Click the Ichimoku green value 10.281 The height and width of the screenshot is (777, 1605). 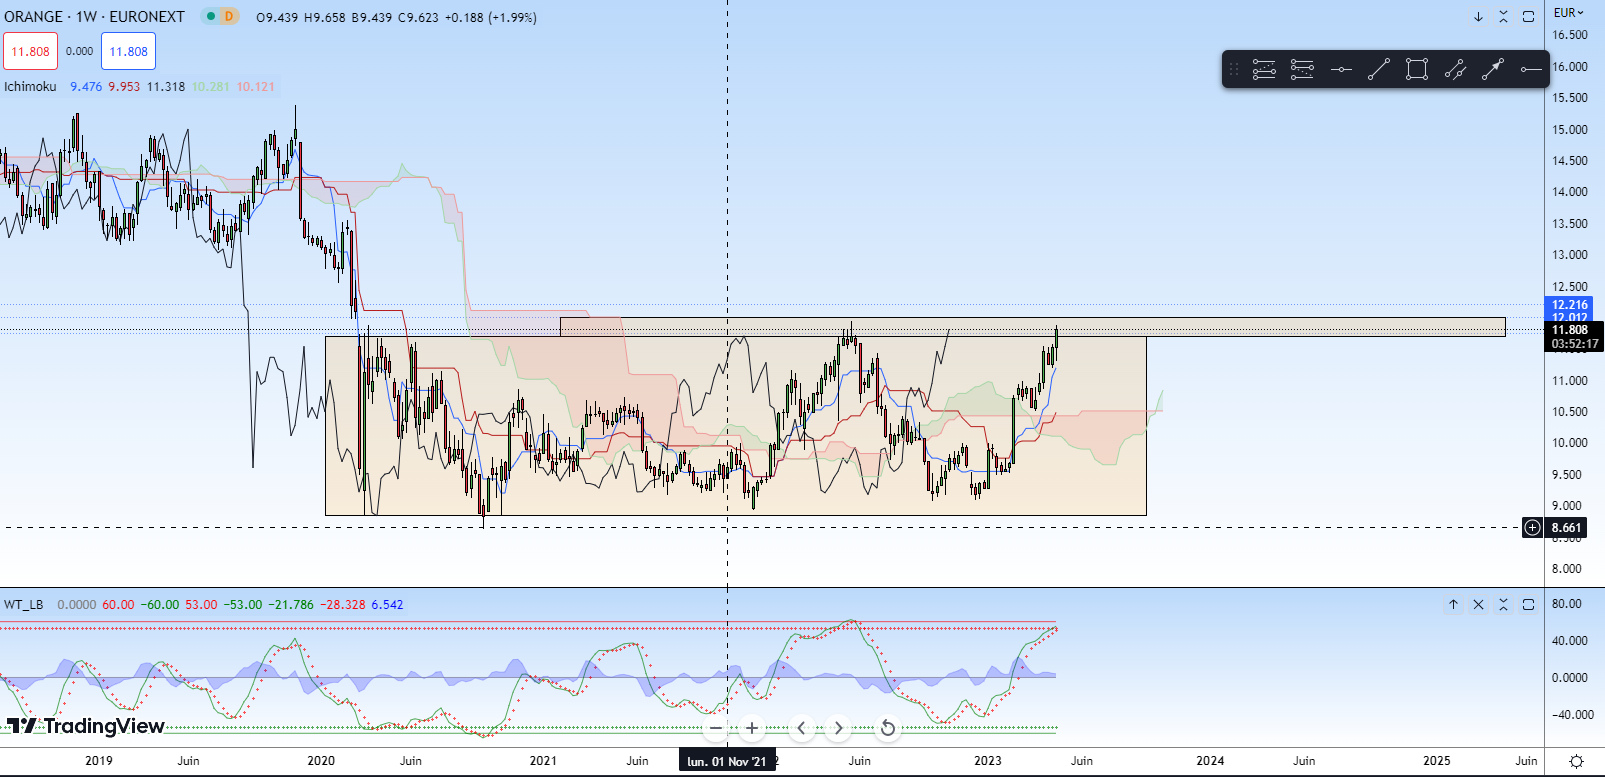[211, 87]
